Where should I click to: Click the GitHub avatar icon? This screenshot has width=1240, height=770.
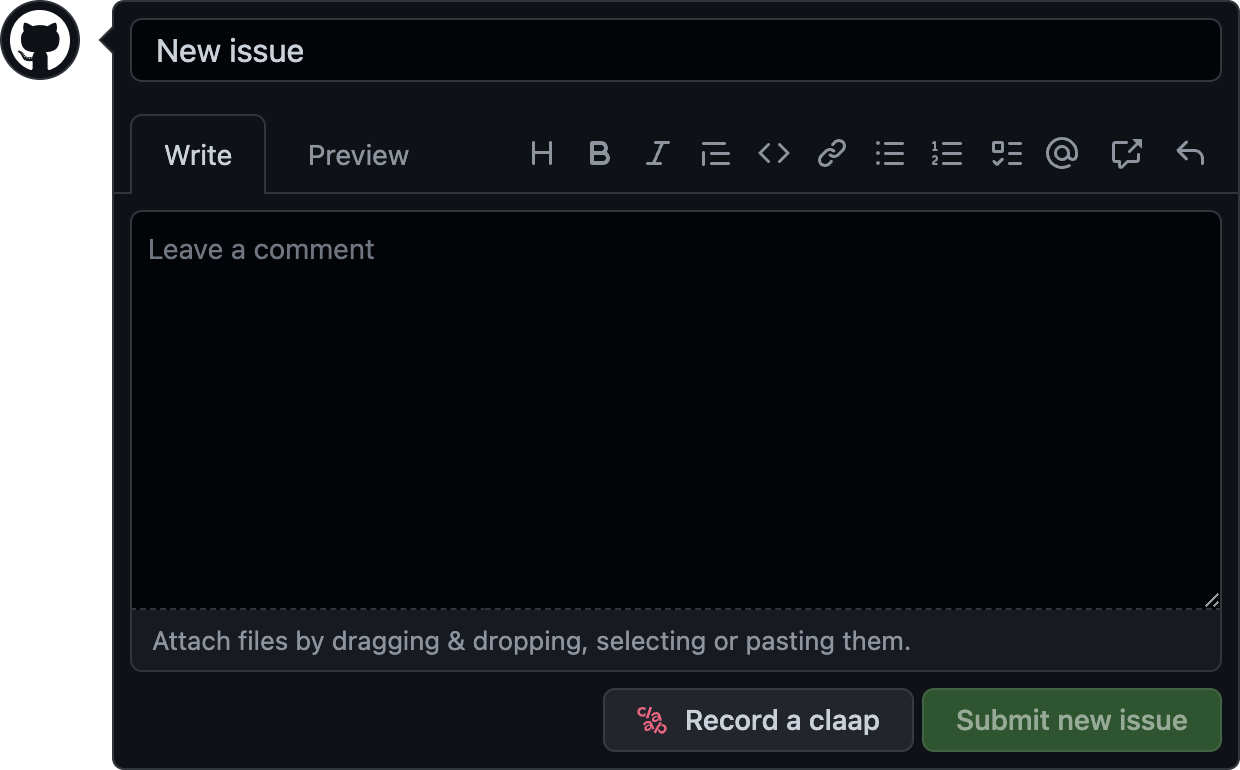pyautogui.click(x=40, y=41)
